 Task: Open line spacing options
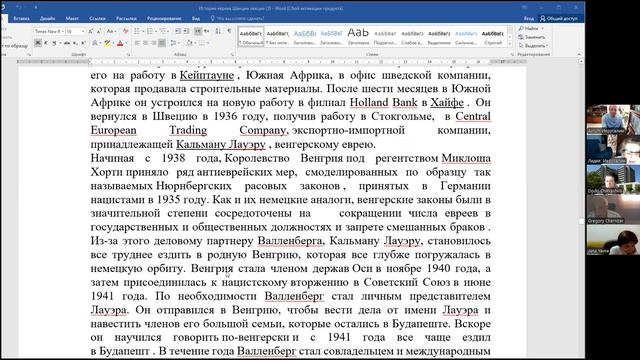click(x=173, y=43)
